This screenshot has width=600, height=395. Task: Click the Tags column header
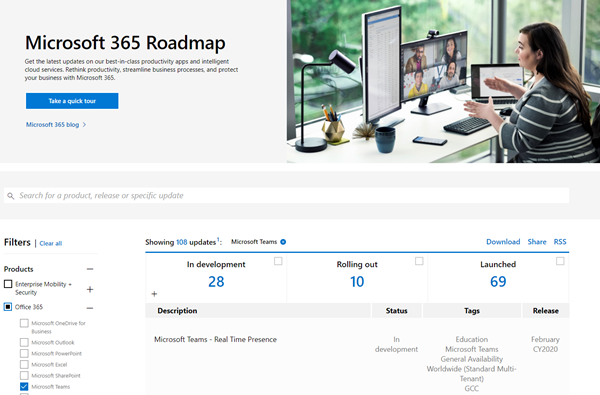coord(472,311)
